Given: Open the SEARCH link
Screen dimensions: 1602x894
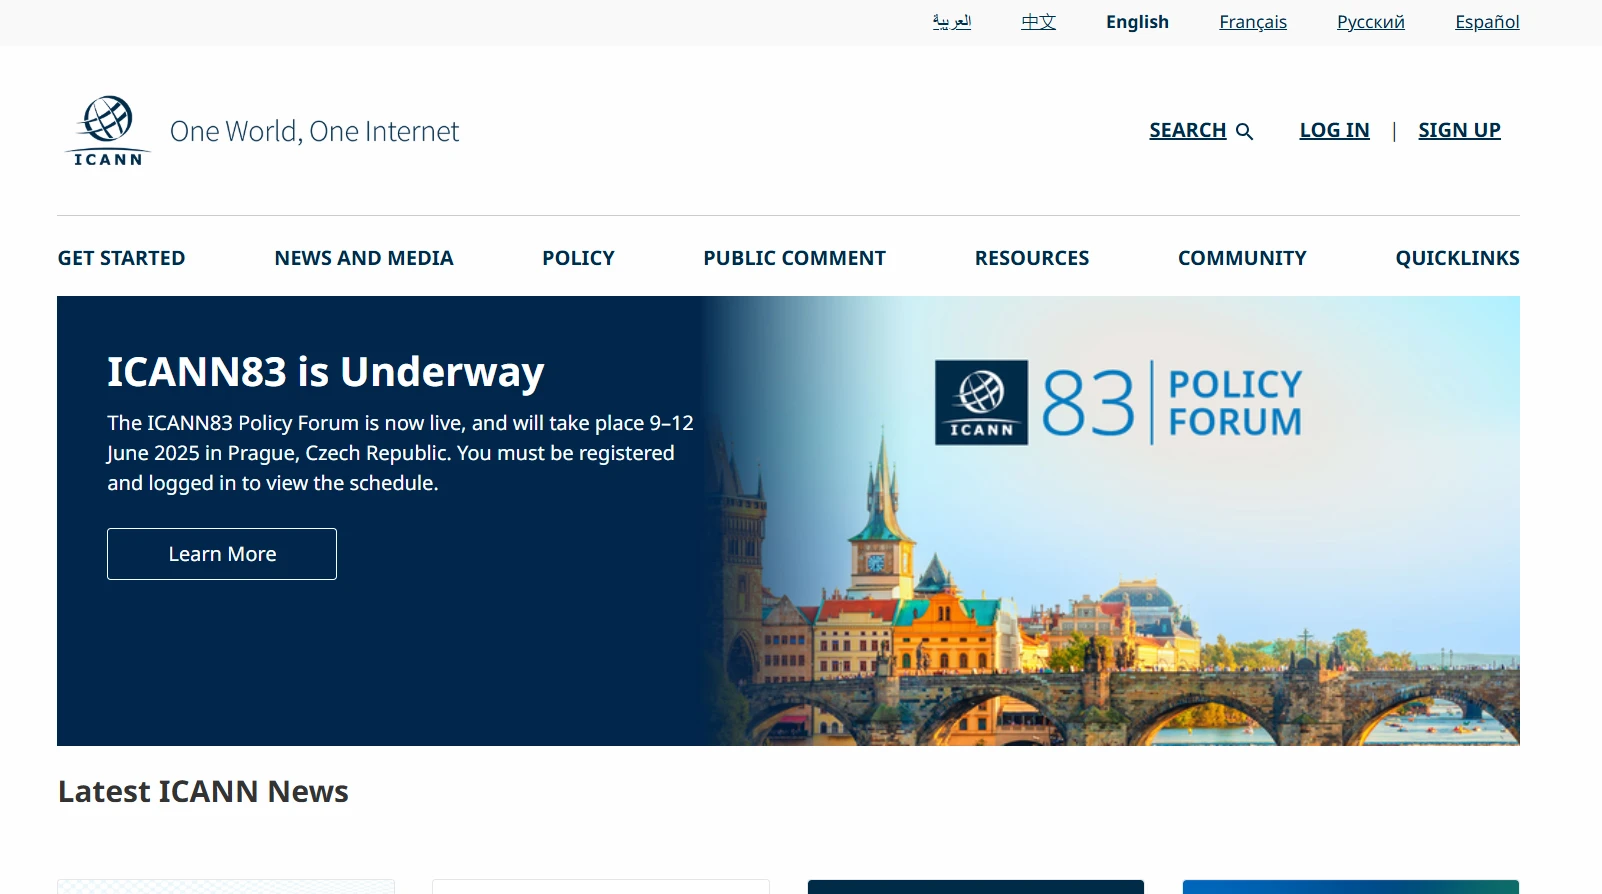Looking at the screenshot, I should pos(1188,130).
